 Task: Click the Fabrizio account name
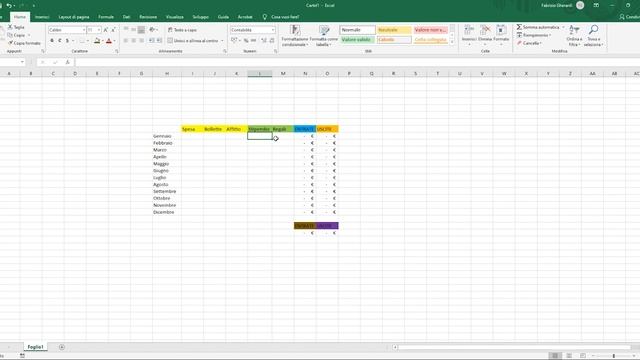point(557,6)
